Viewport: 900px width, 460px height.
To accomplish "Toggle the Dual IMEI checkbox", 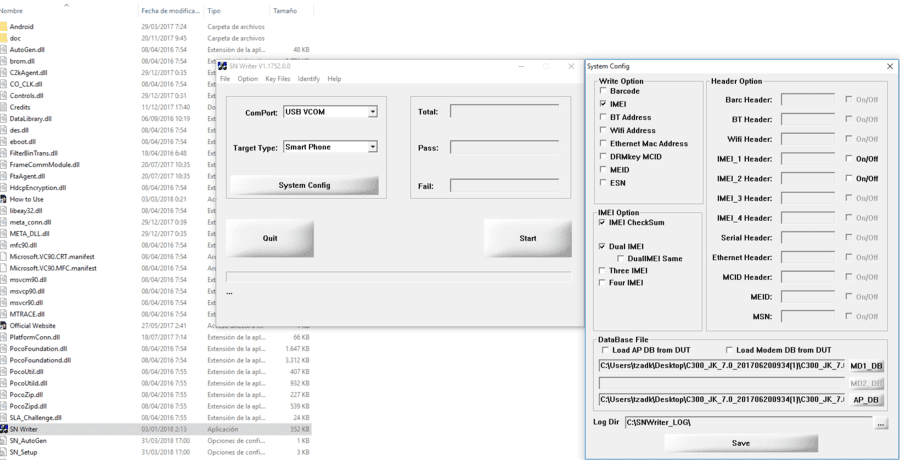I will pos(602,246).
